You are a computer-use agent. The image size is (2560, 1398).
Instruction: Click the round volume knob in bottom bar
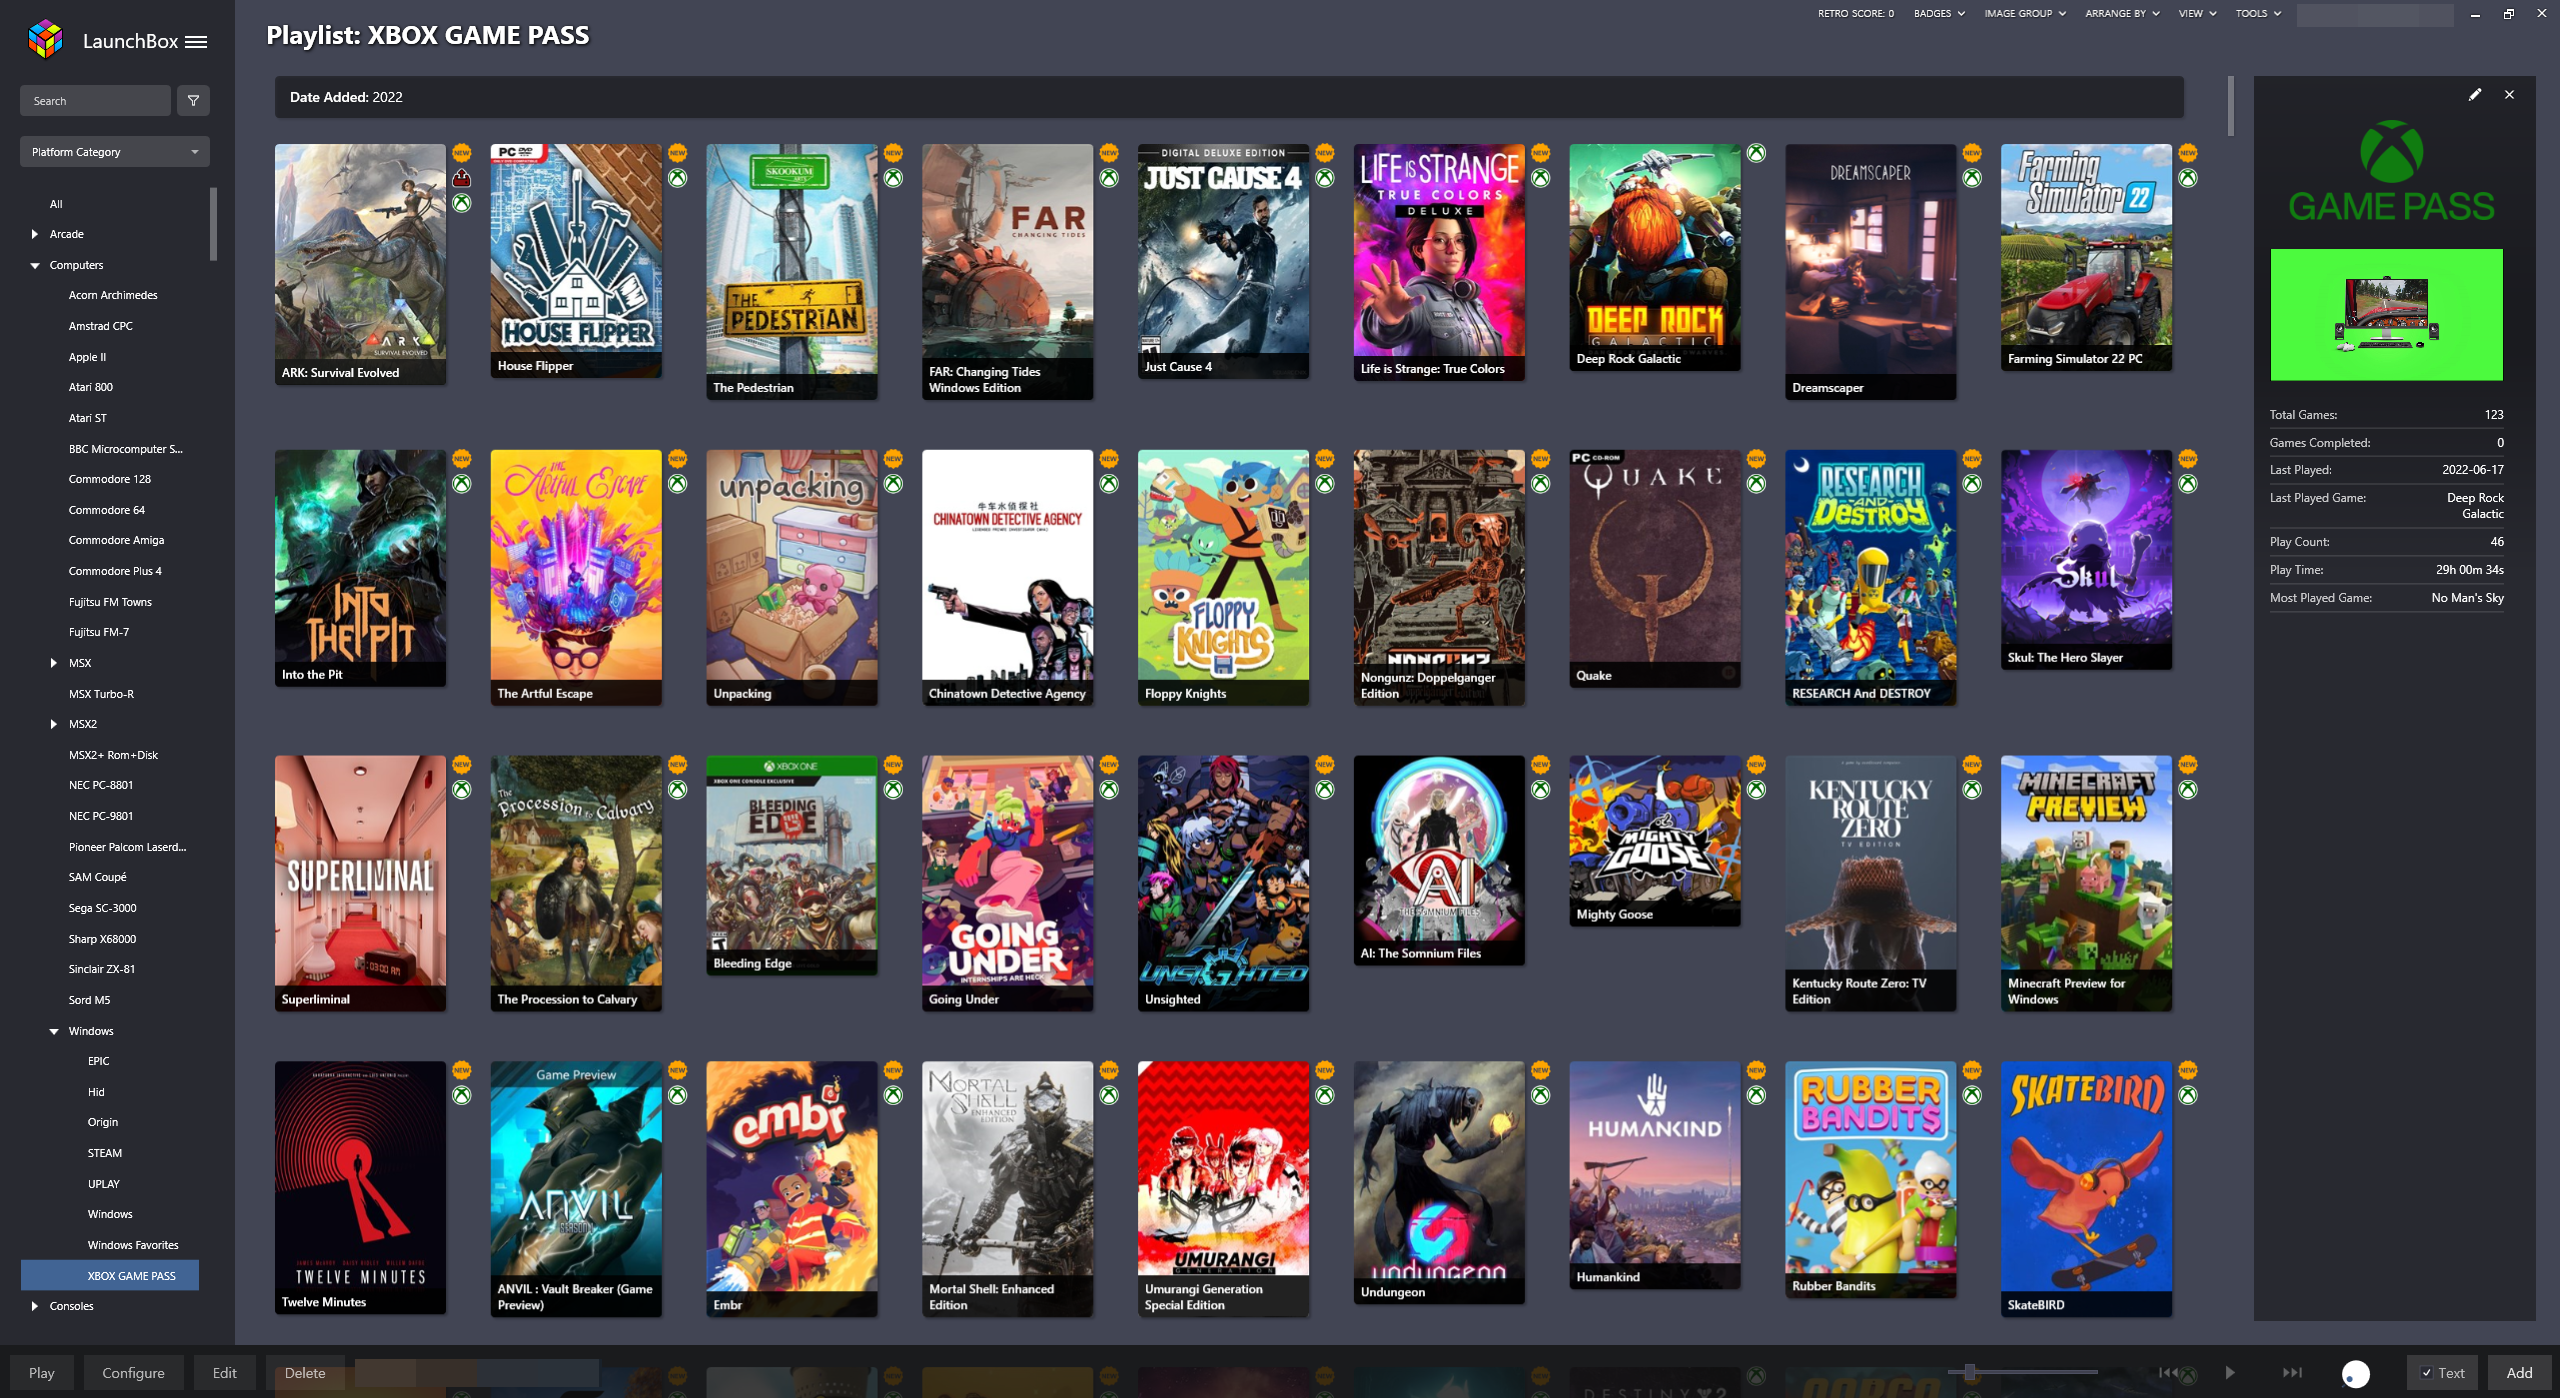pos(2356,1375)
